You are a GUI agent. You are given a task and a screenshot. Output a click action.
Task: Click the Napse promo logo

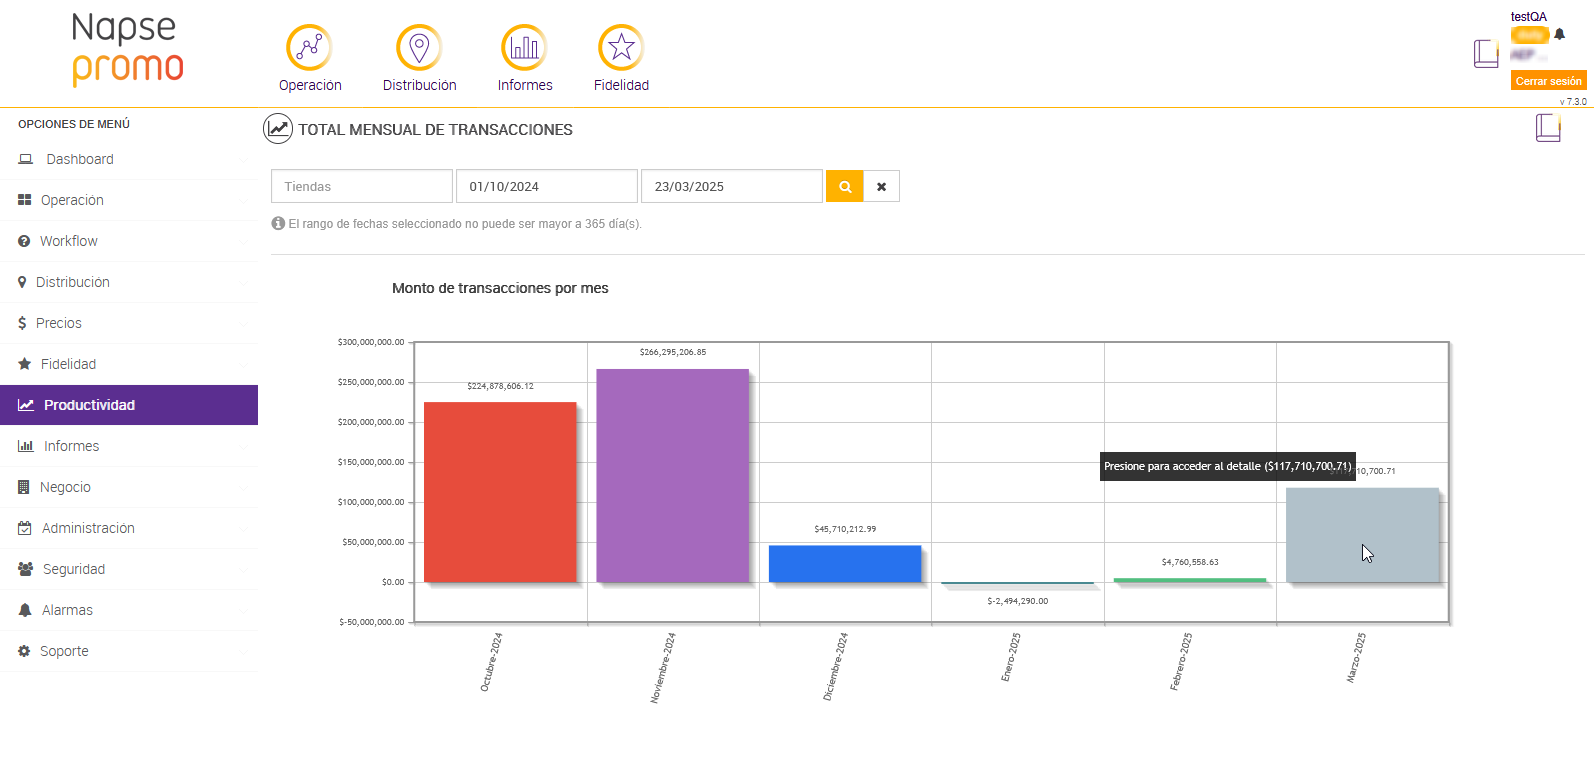coord(127,48)
